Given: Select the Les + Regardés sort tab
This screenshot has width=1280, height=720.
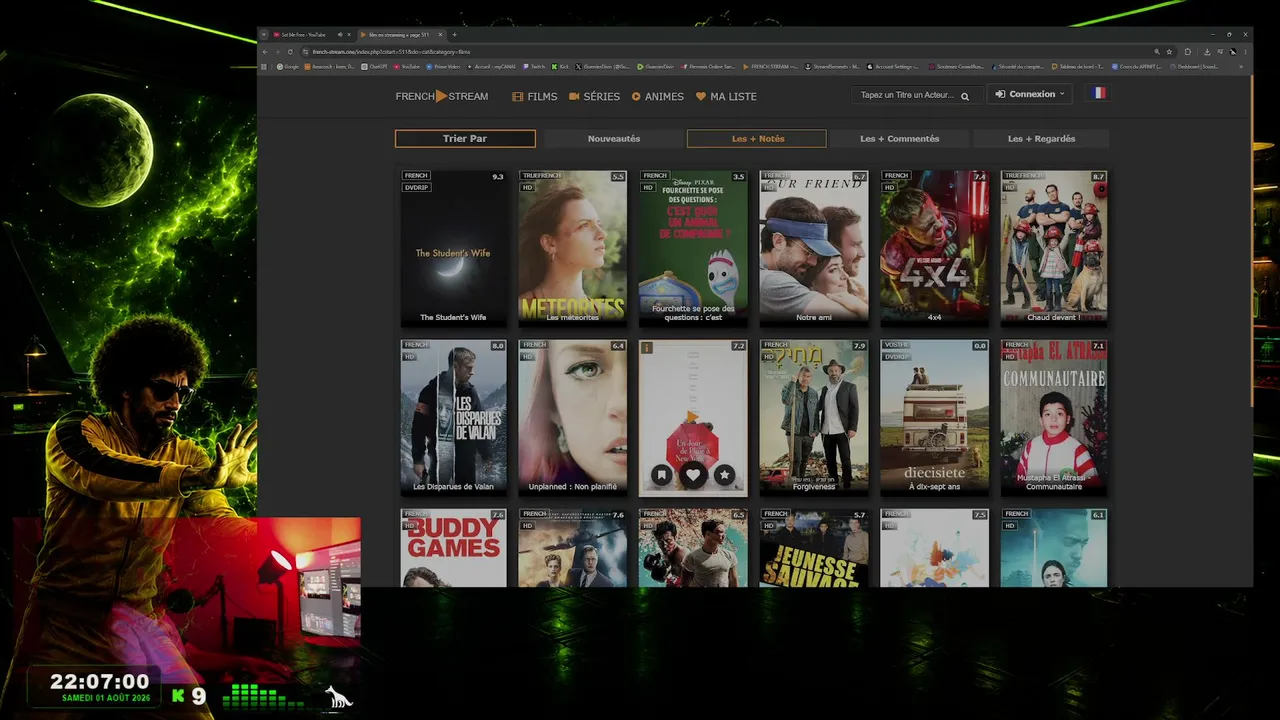Looking at the screenshot, I should click(1041, 139).
